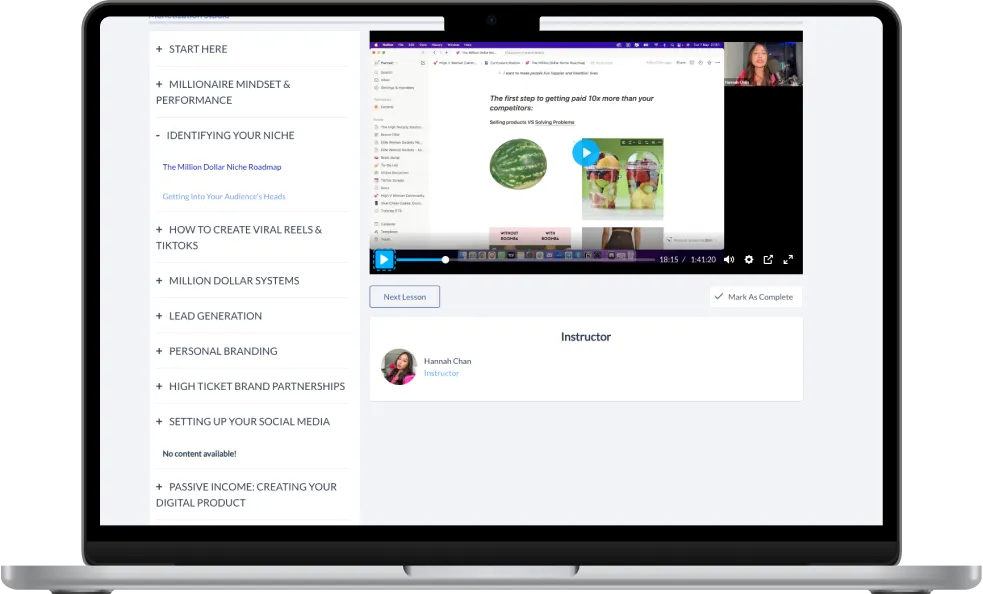This screenshot has height=594, width=983.
Task: Mute the video volume speaker icon
Action: [729, 260]
